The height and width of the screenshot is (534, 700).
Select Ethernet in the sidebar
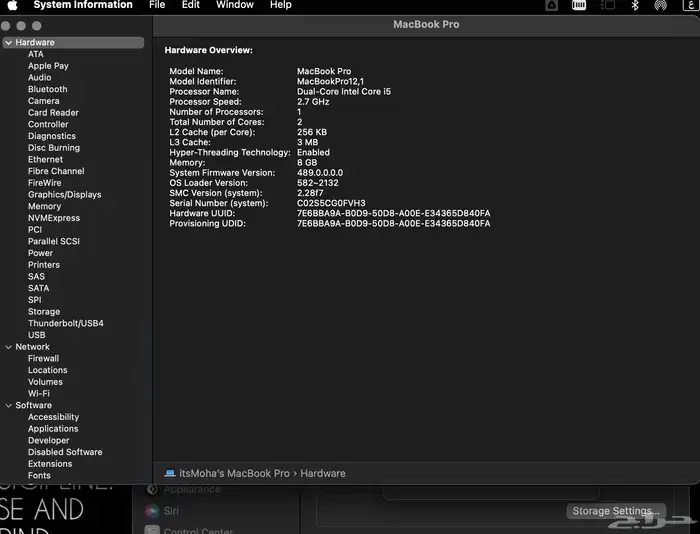pos(46,159)
